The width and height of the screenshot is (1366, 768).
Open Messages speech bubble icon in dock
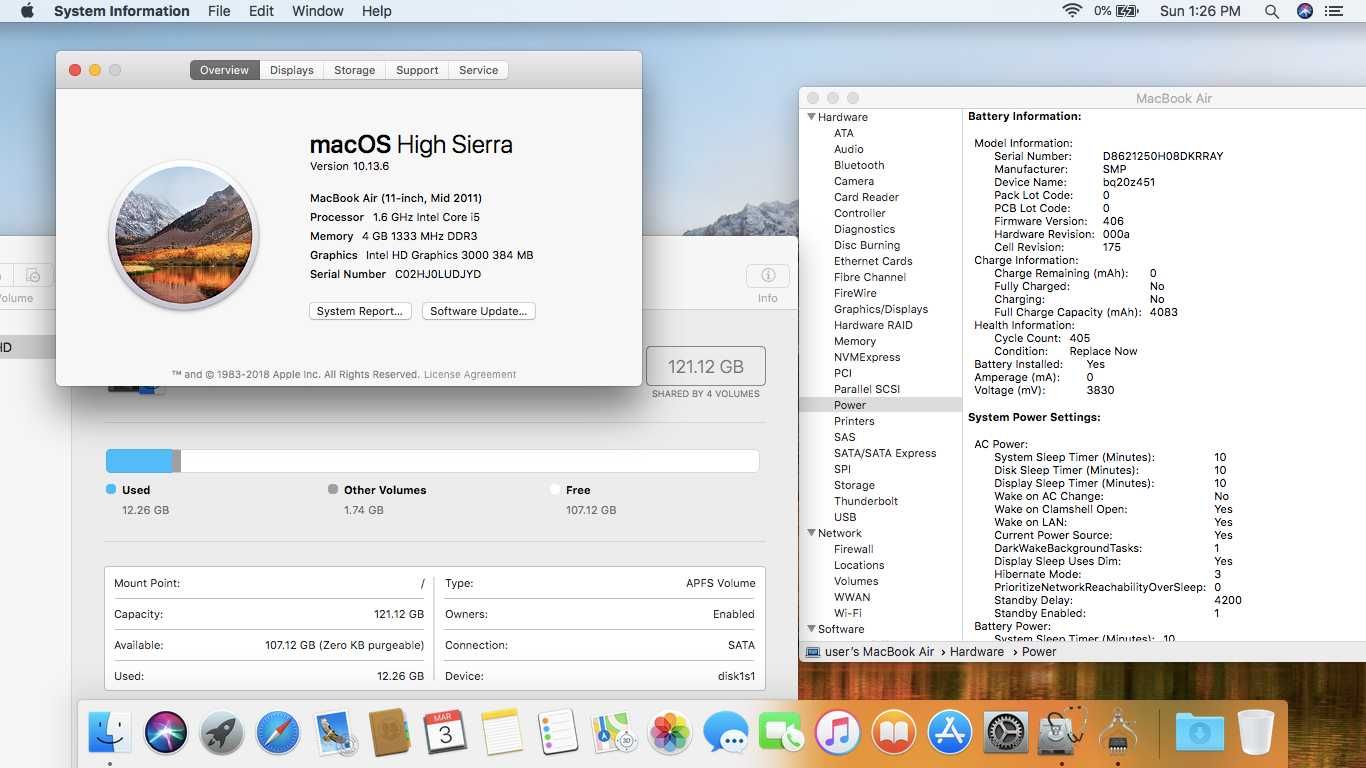pyautogui.click(x=726, y=733)
